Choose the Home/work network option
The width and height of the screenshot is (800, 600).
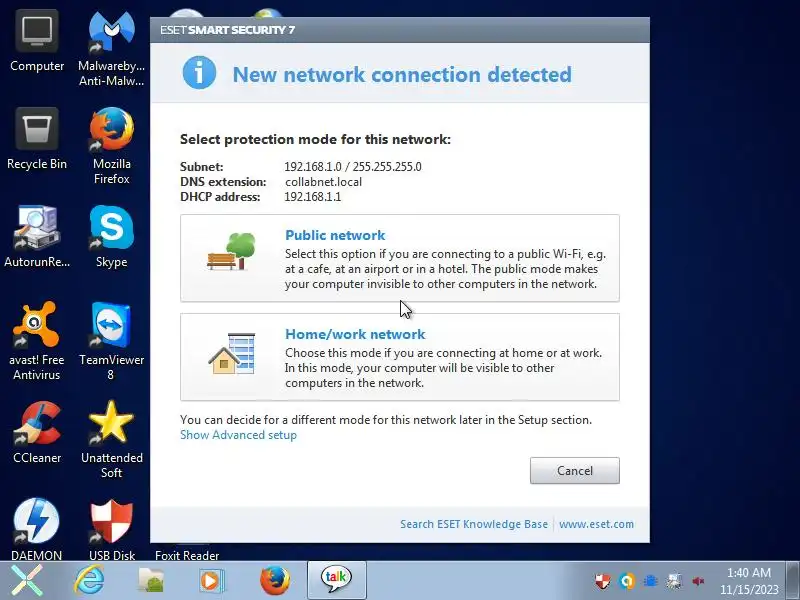[399, 357]
